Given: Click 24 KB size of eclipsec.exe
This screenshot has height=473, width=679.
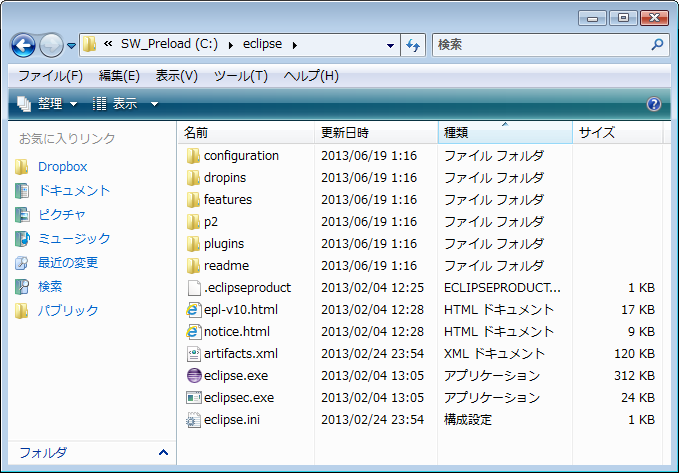Looking at the screenshot, I should (x=638, y=398).
